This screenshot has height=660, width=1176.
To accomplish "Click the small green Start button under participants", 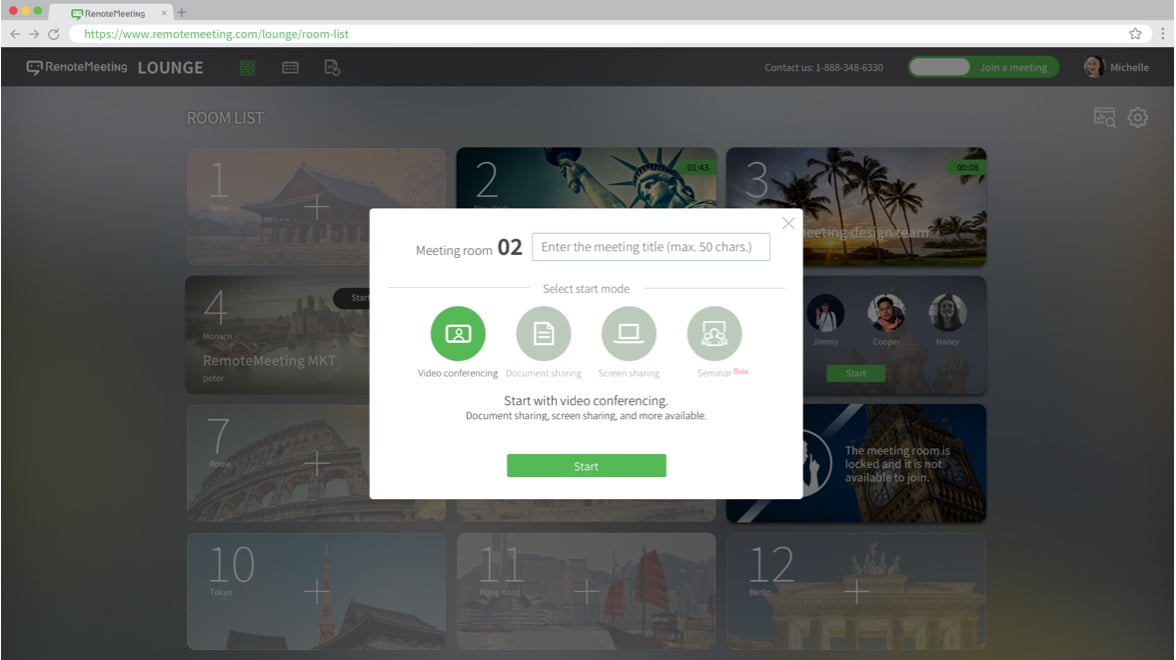I will [856, 373].
